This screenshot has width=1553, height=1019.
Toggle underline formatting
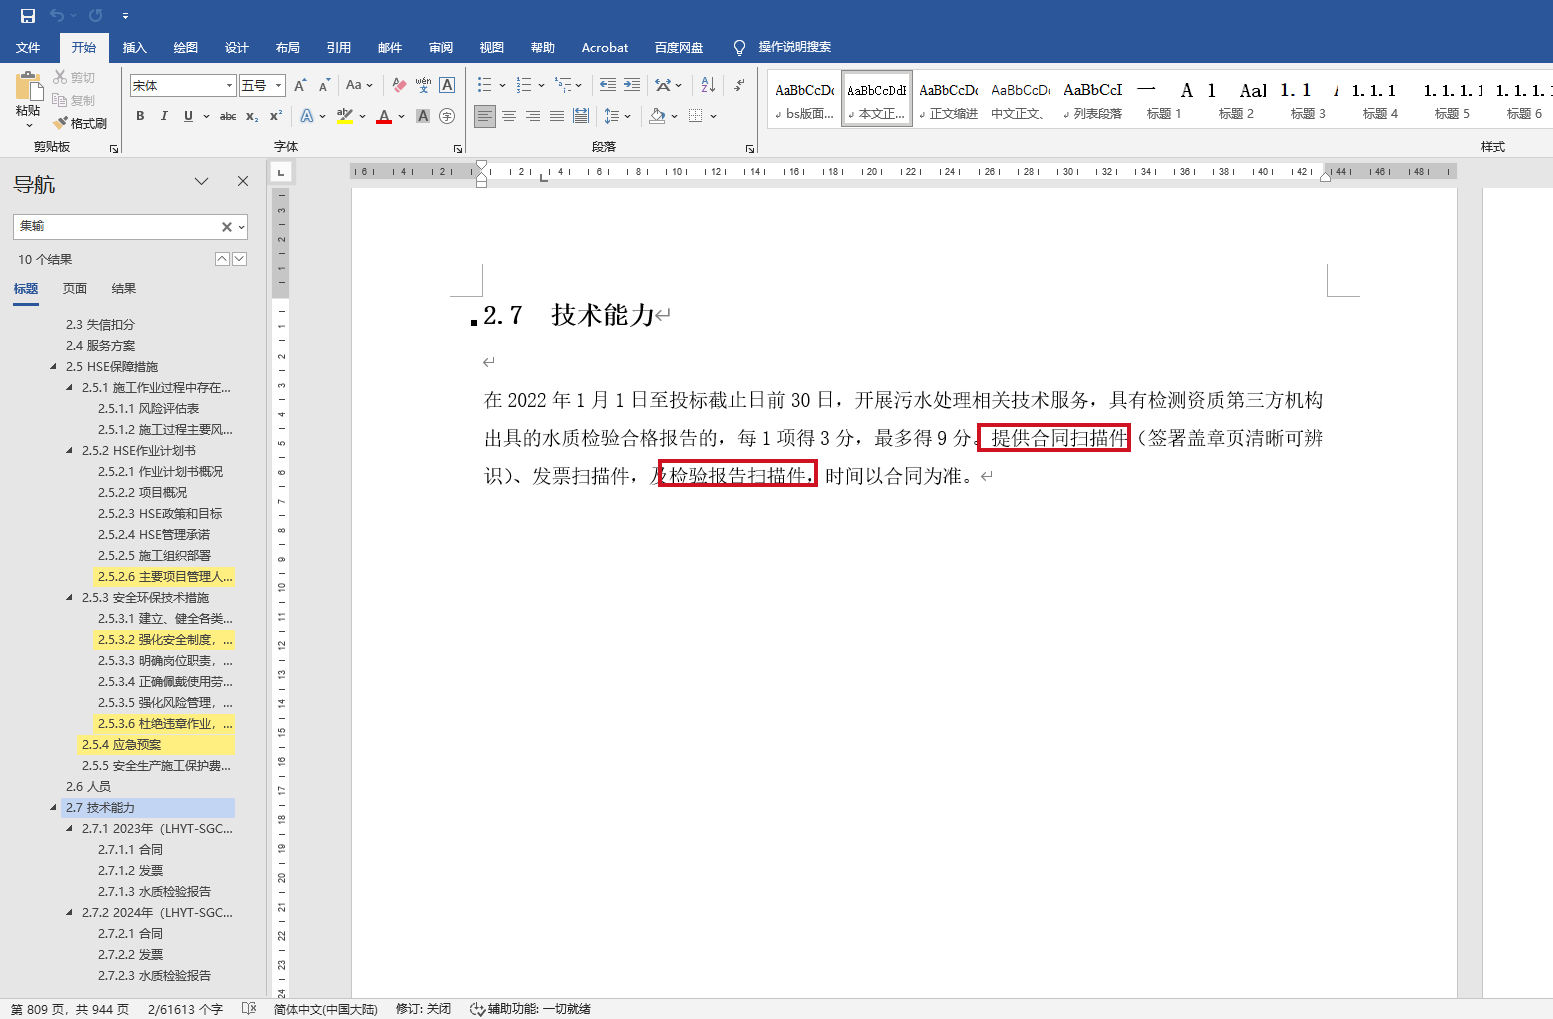(188, 116)
